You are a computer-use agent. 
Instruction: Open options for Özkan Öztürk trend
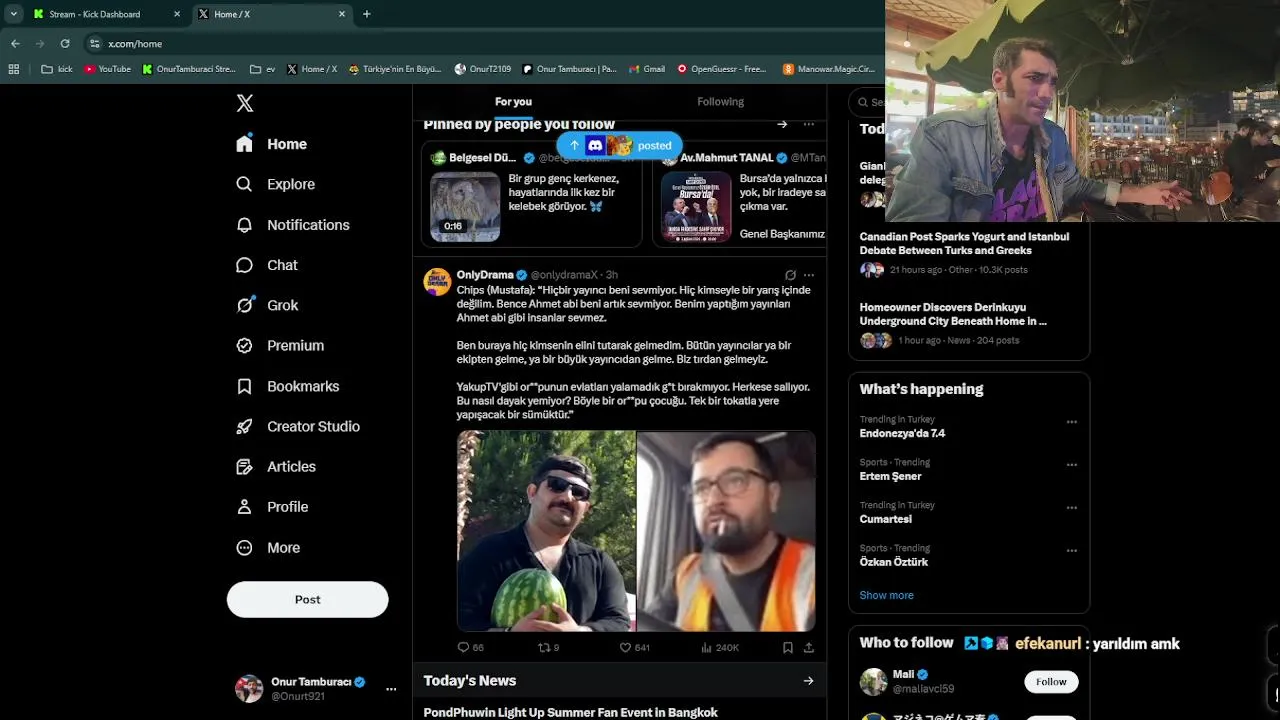coord(1071,551)
